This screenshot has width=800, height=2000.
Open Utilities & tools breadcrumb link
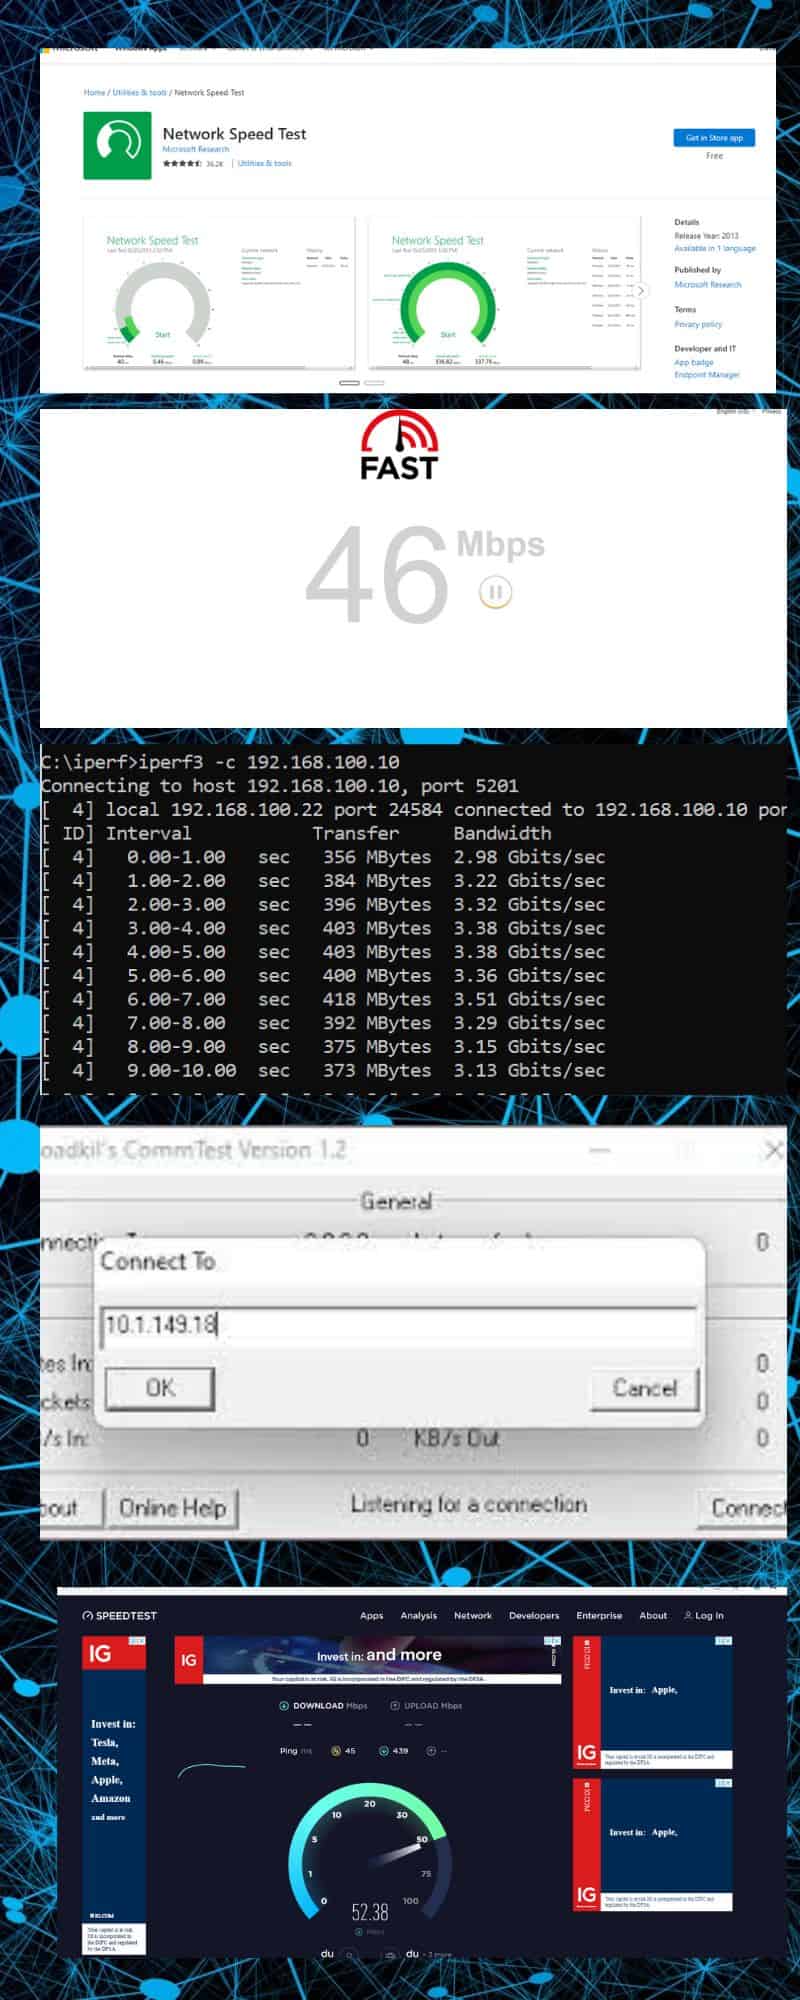tap(139, 92)
